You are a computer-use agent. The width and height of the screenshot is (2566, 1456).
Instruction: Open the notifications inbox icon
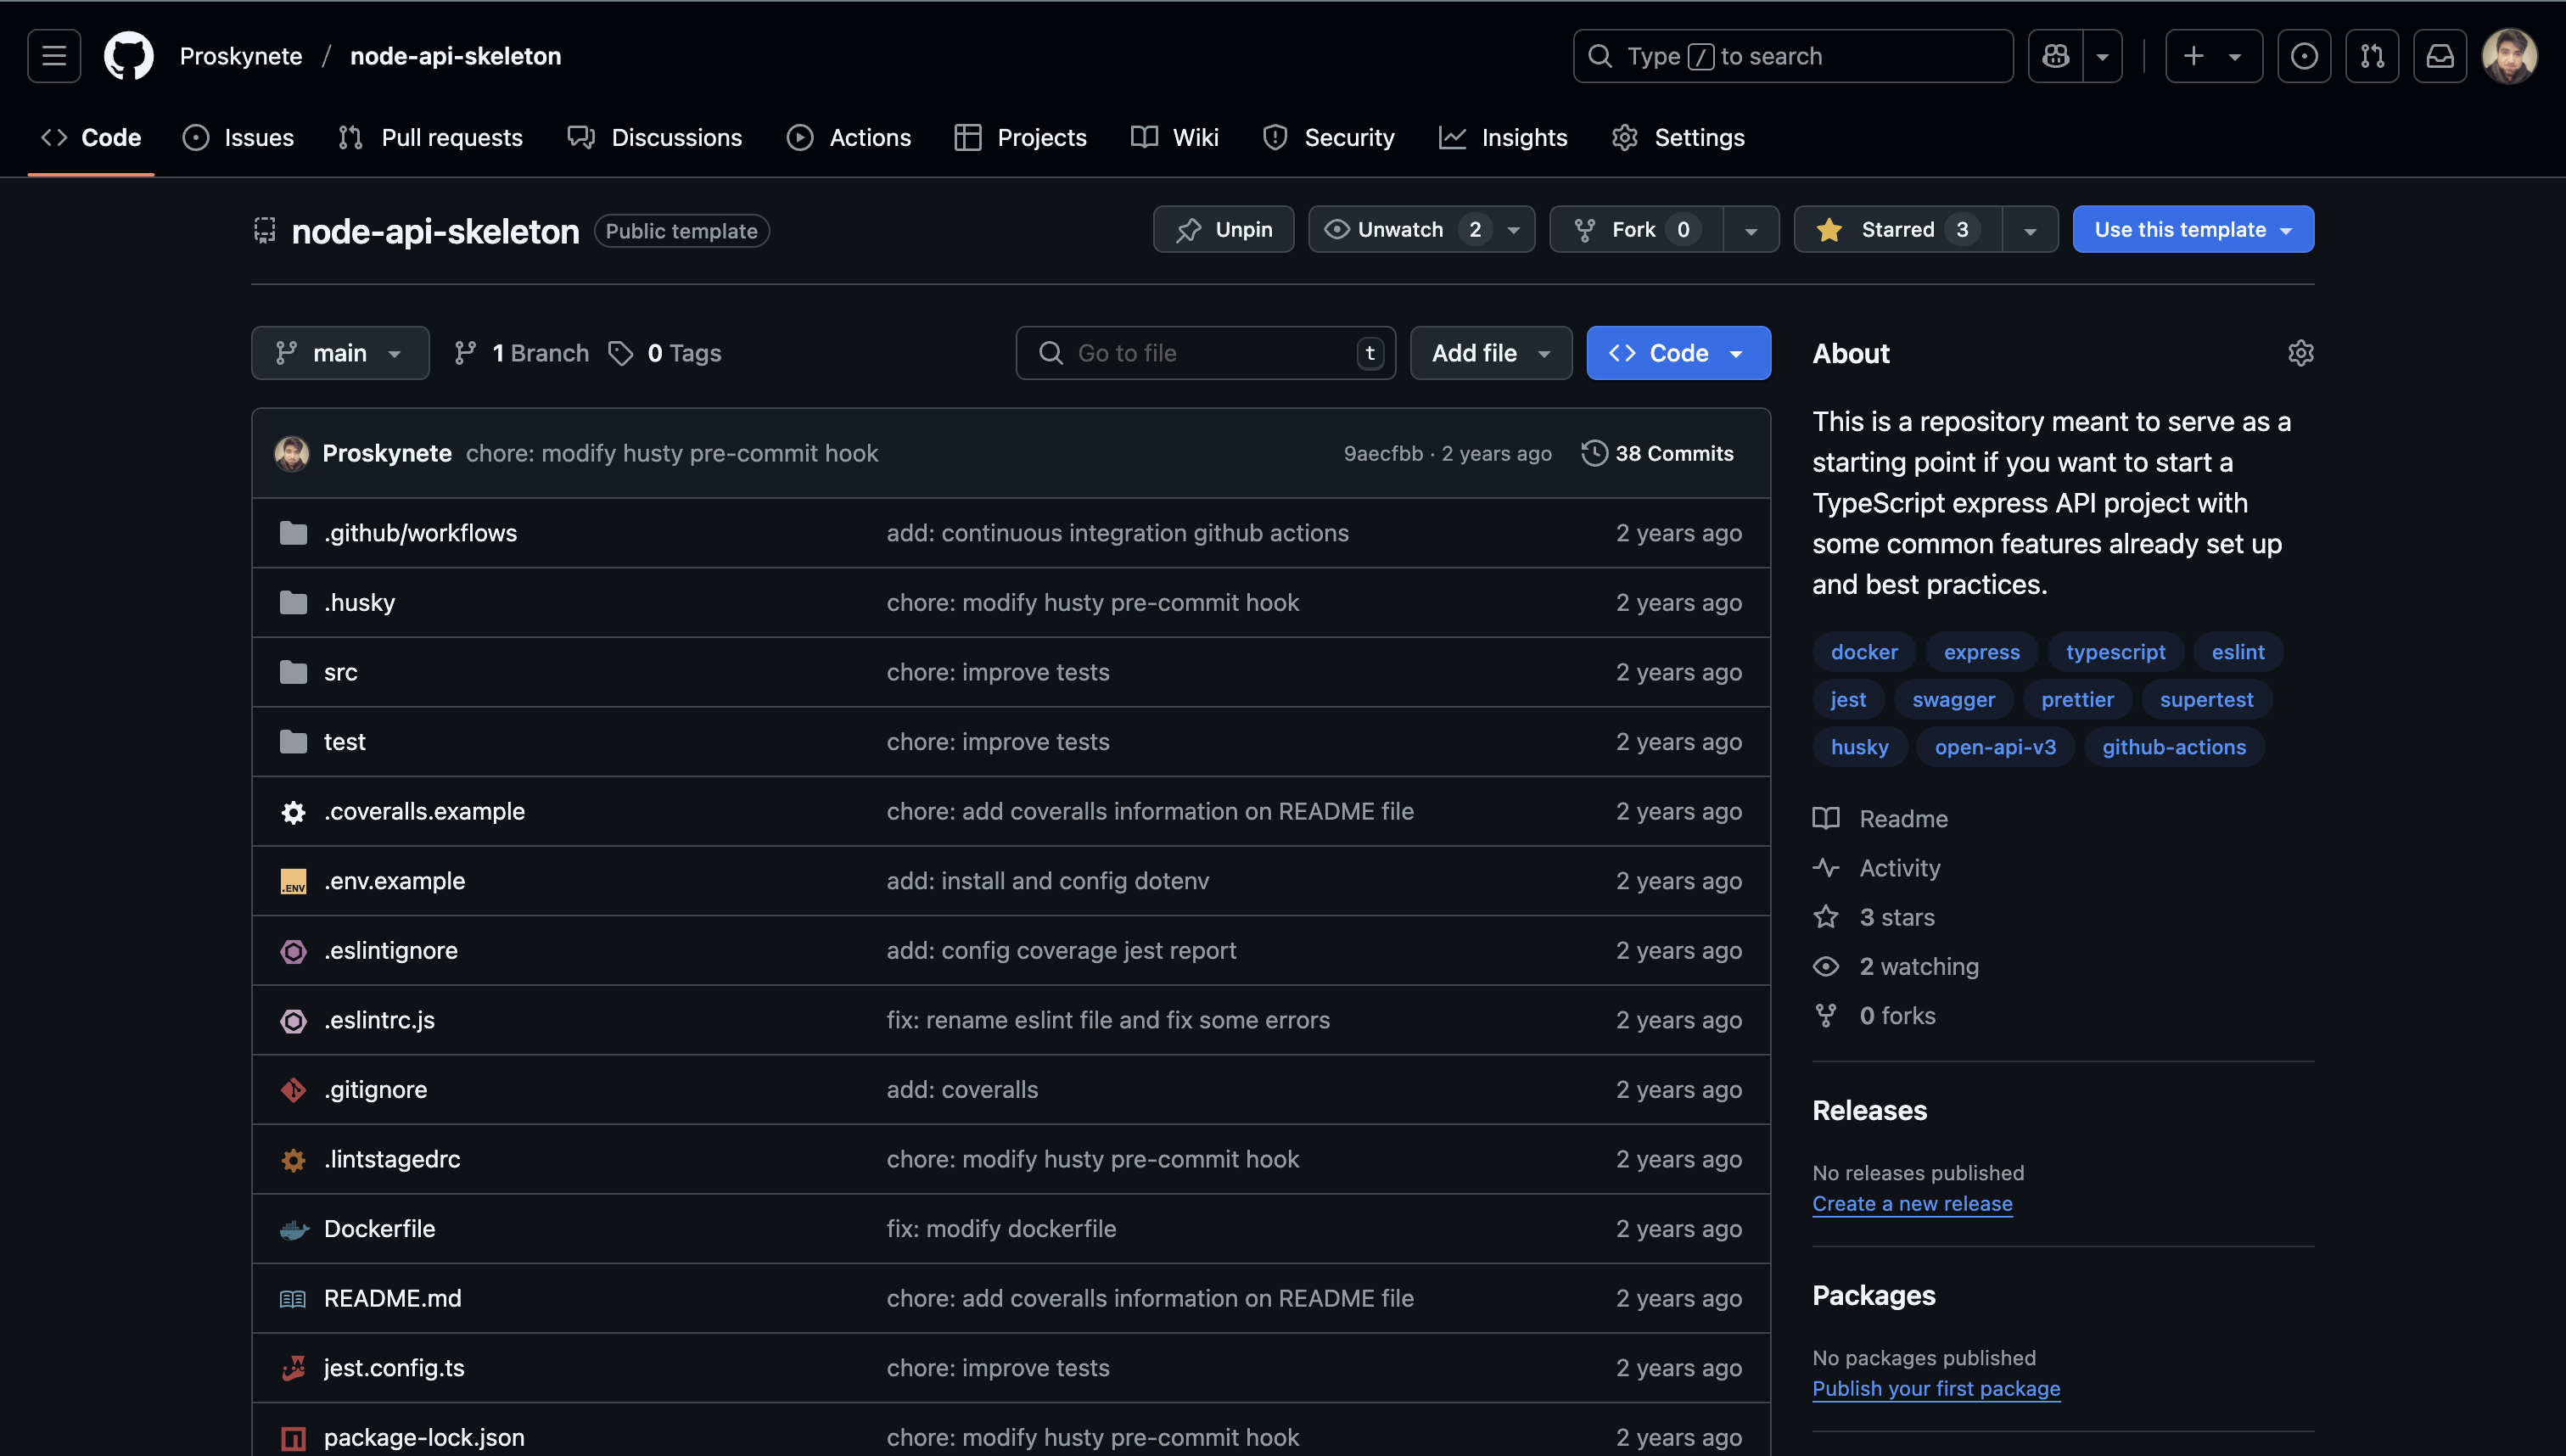point(2440,56)
